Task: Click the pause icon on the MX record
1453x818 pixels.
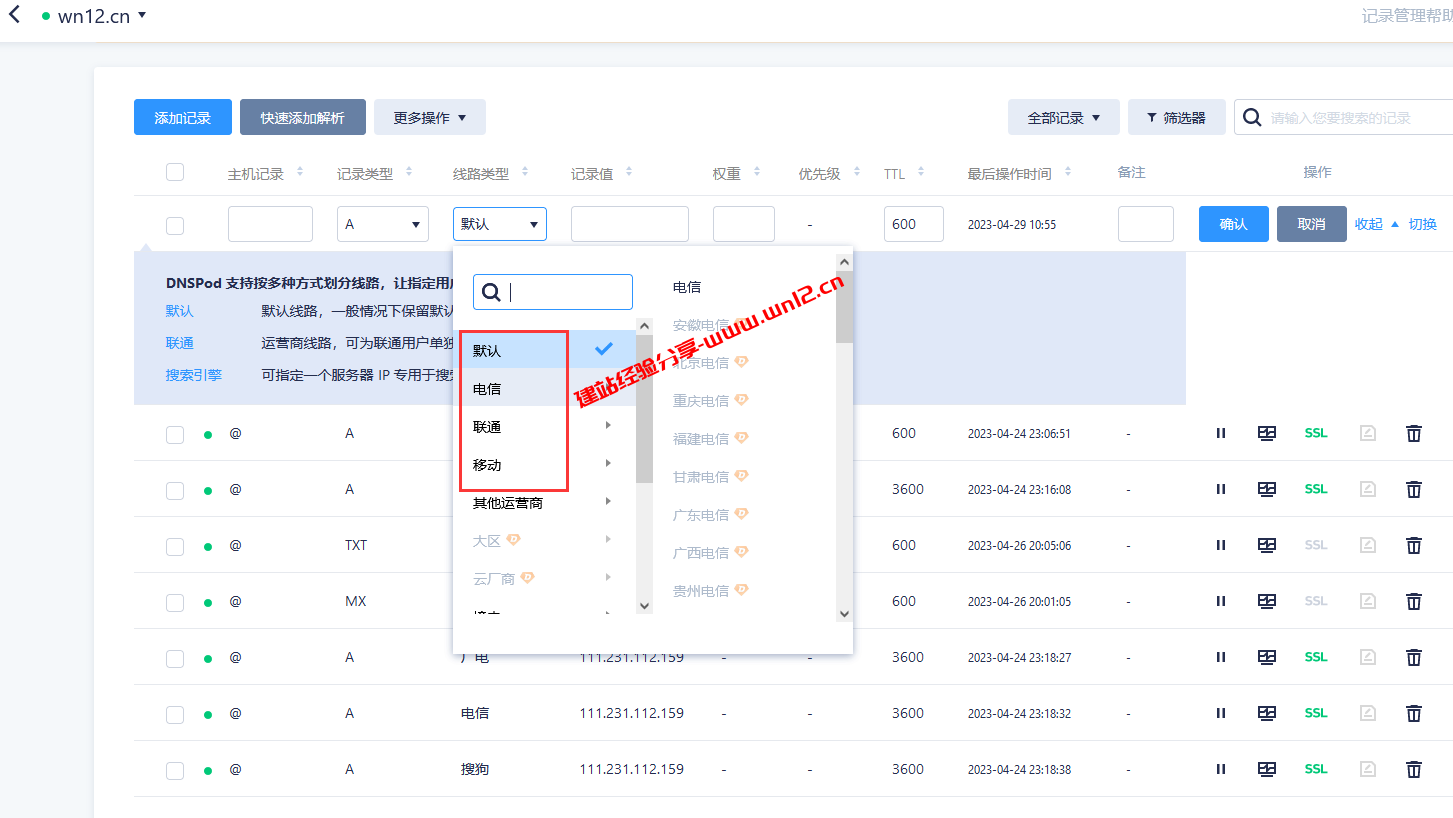Action: tap(1221, 601)
